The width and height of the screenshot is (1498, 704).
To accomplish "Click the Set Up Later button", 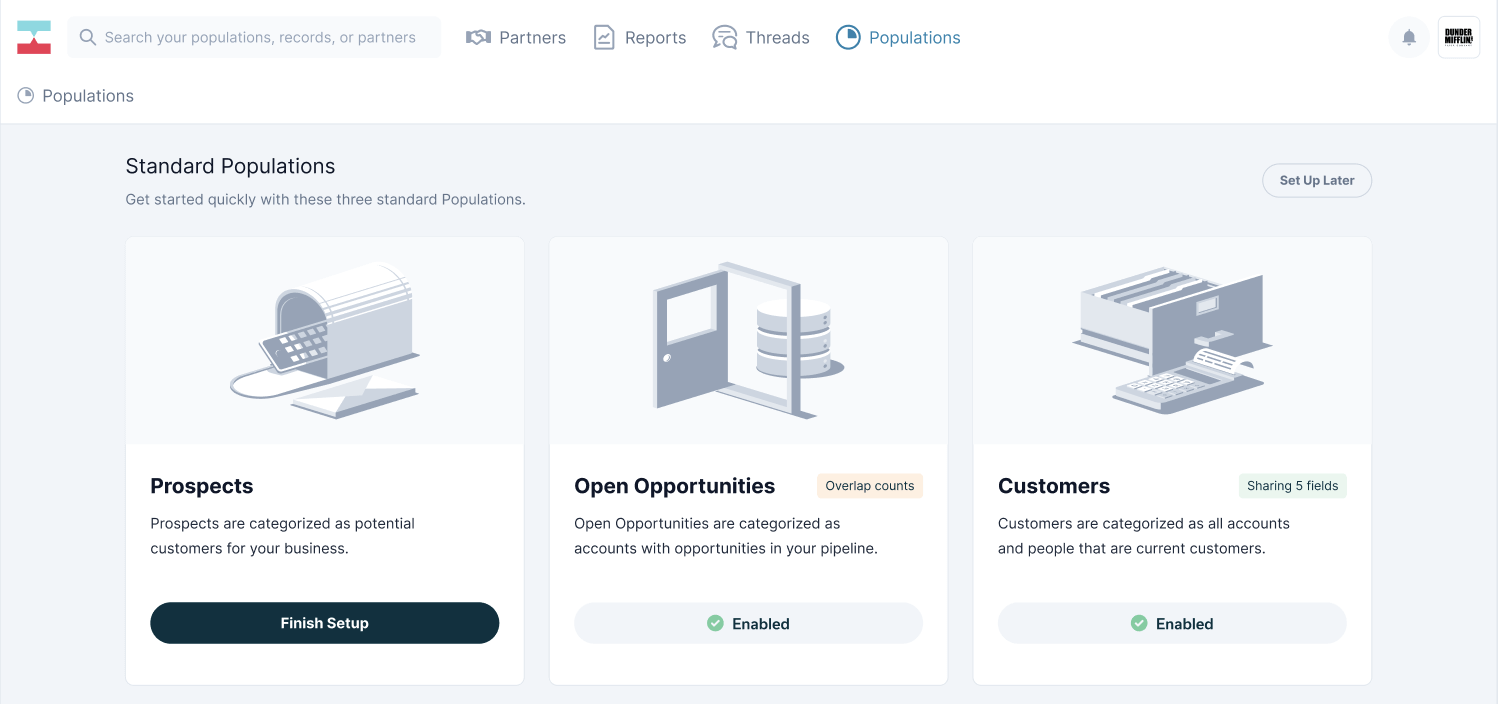I will click(x=1316, y=181).
